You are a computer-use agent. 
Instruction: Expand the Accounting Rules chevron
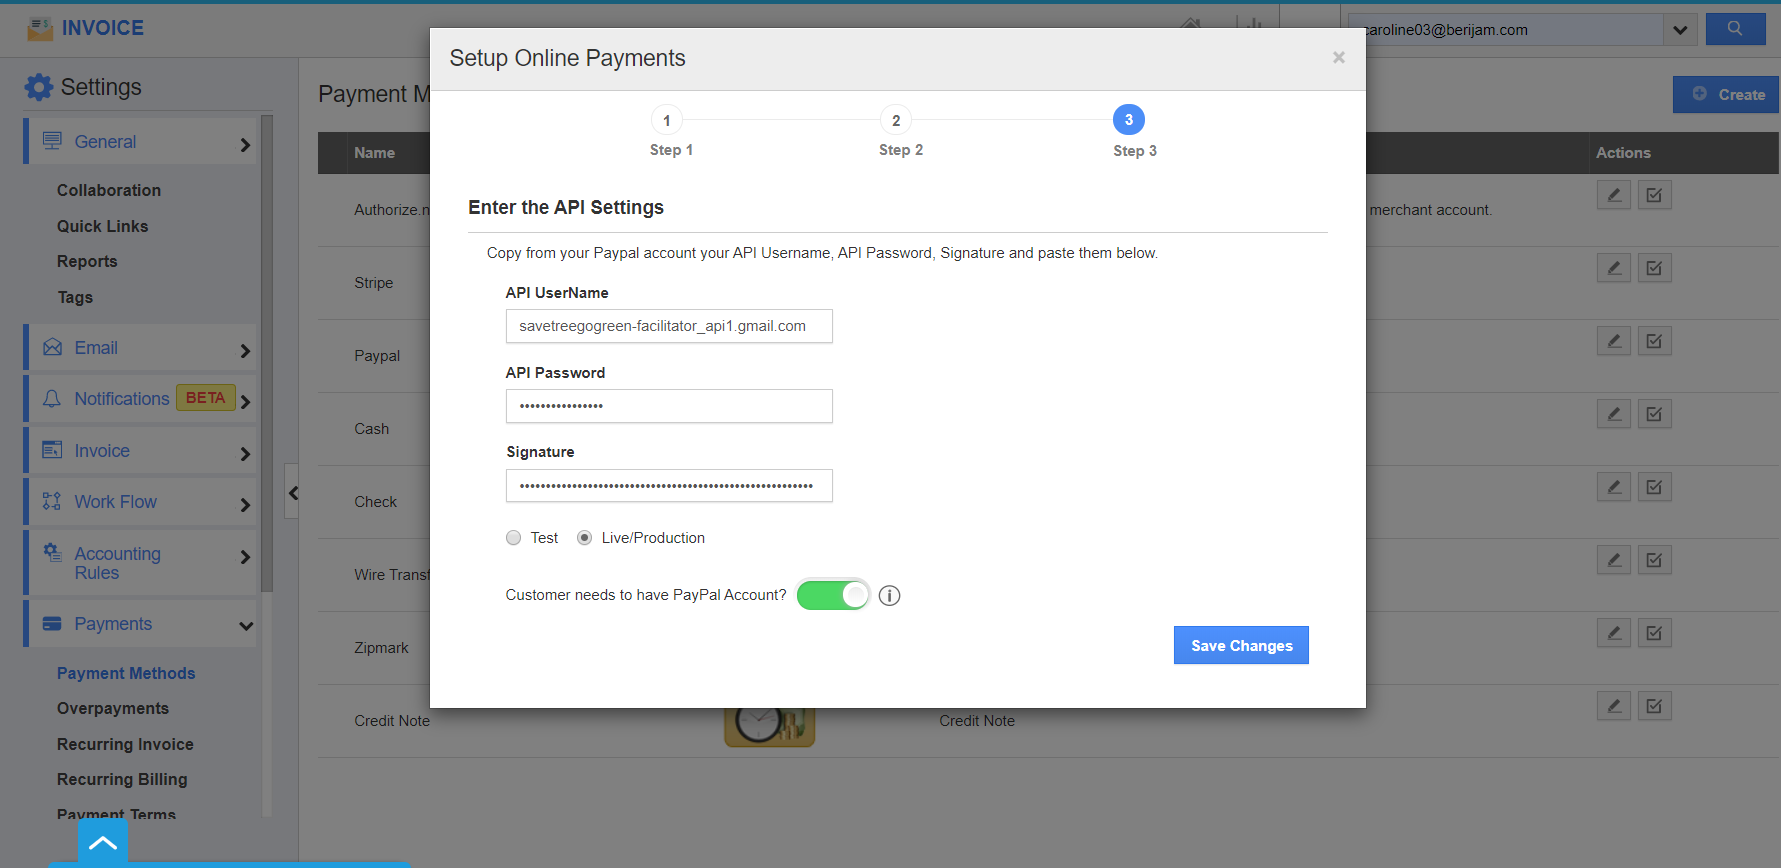click(x=245, y=557)
